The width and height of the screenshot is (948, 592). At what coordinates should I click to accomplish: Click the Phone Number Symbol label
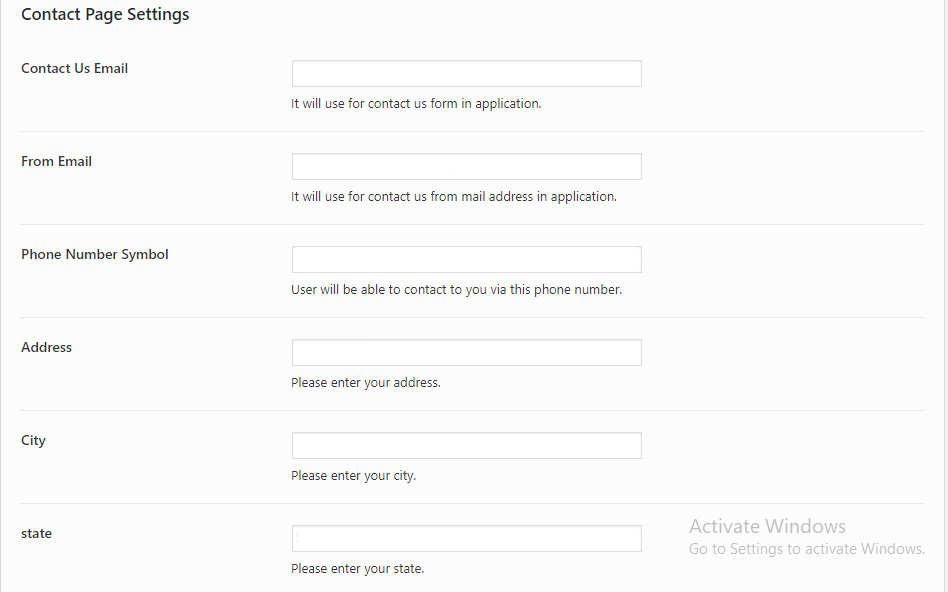95,255
